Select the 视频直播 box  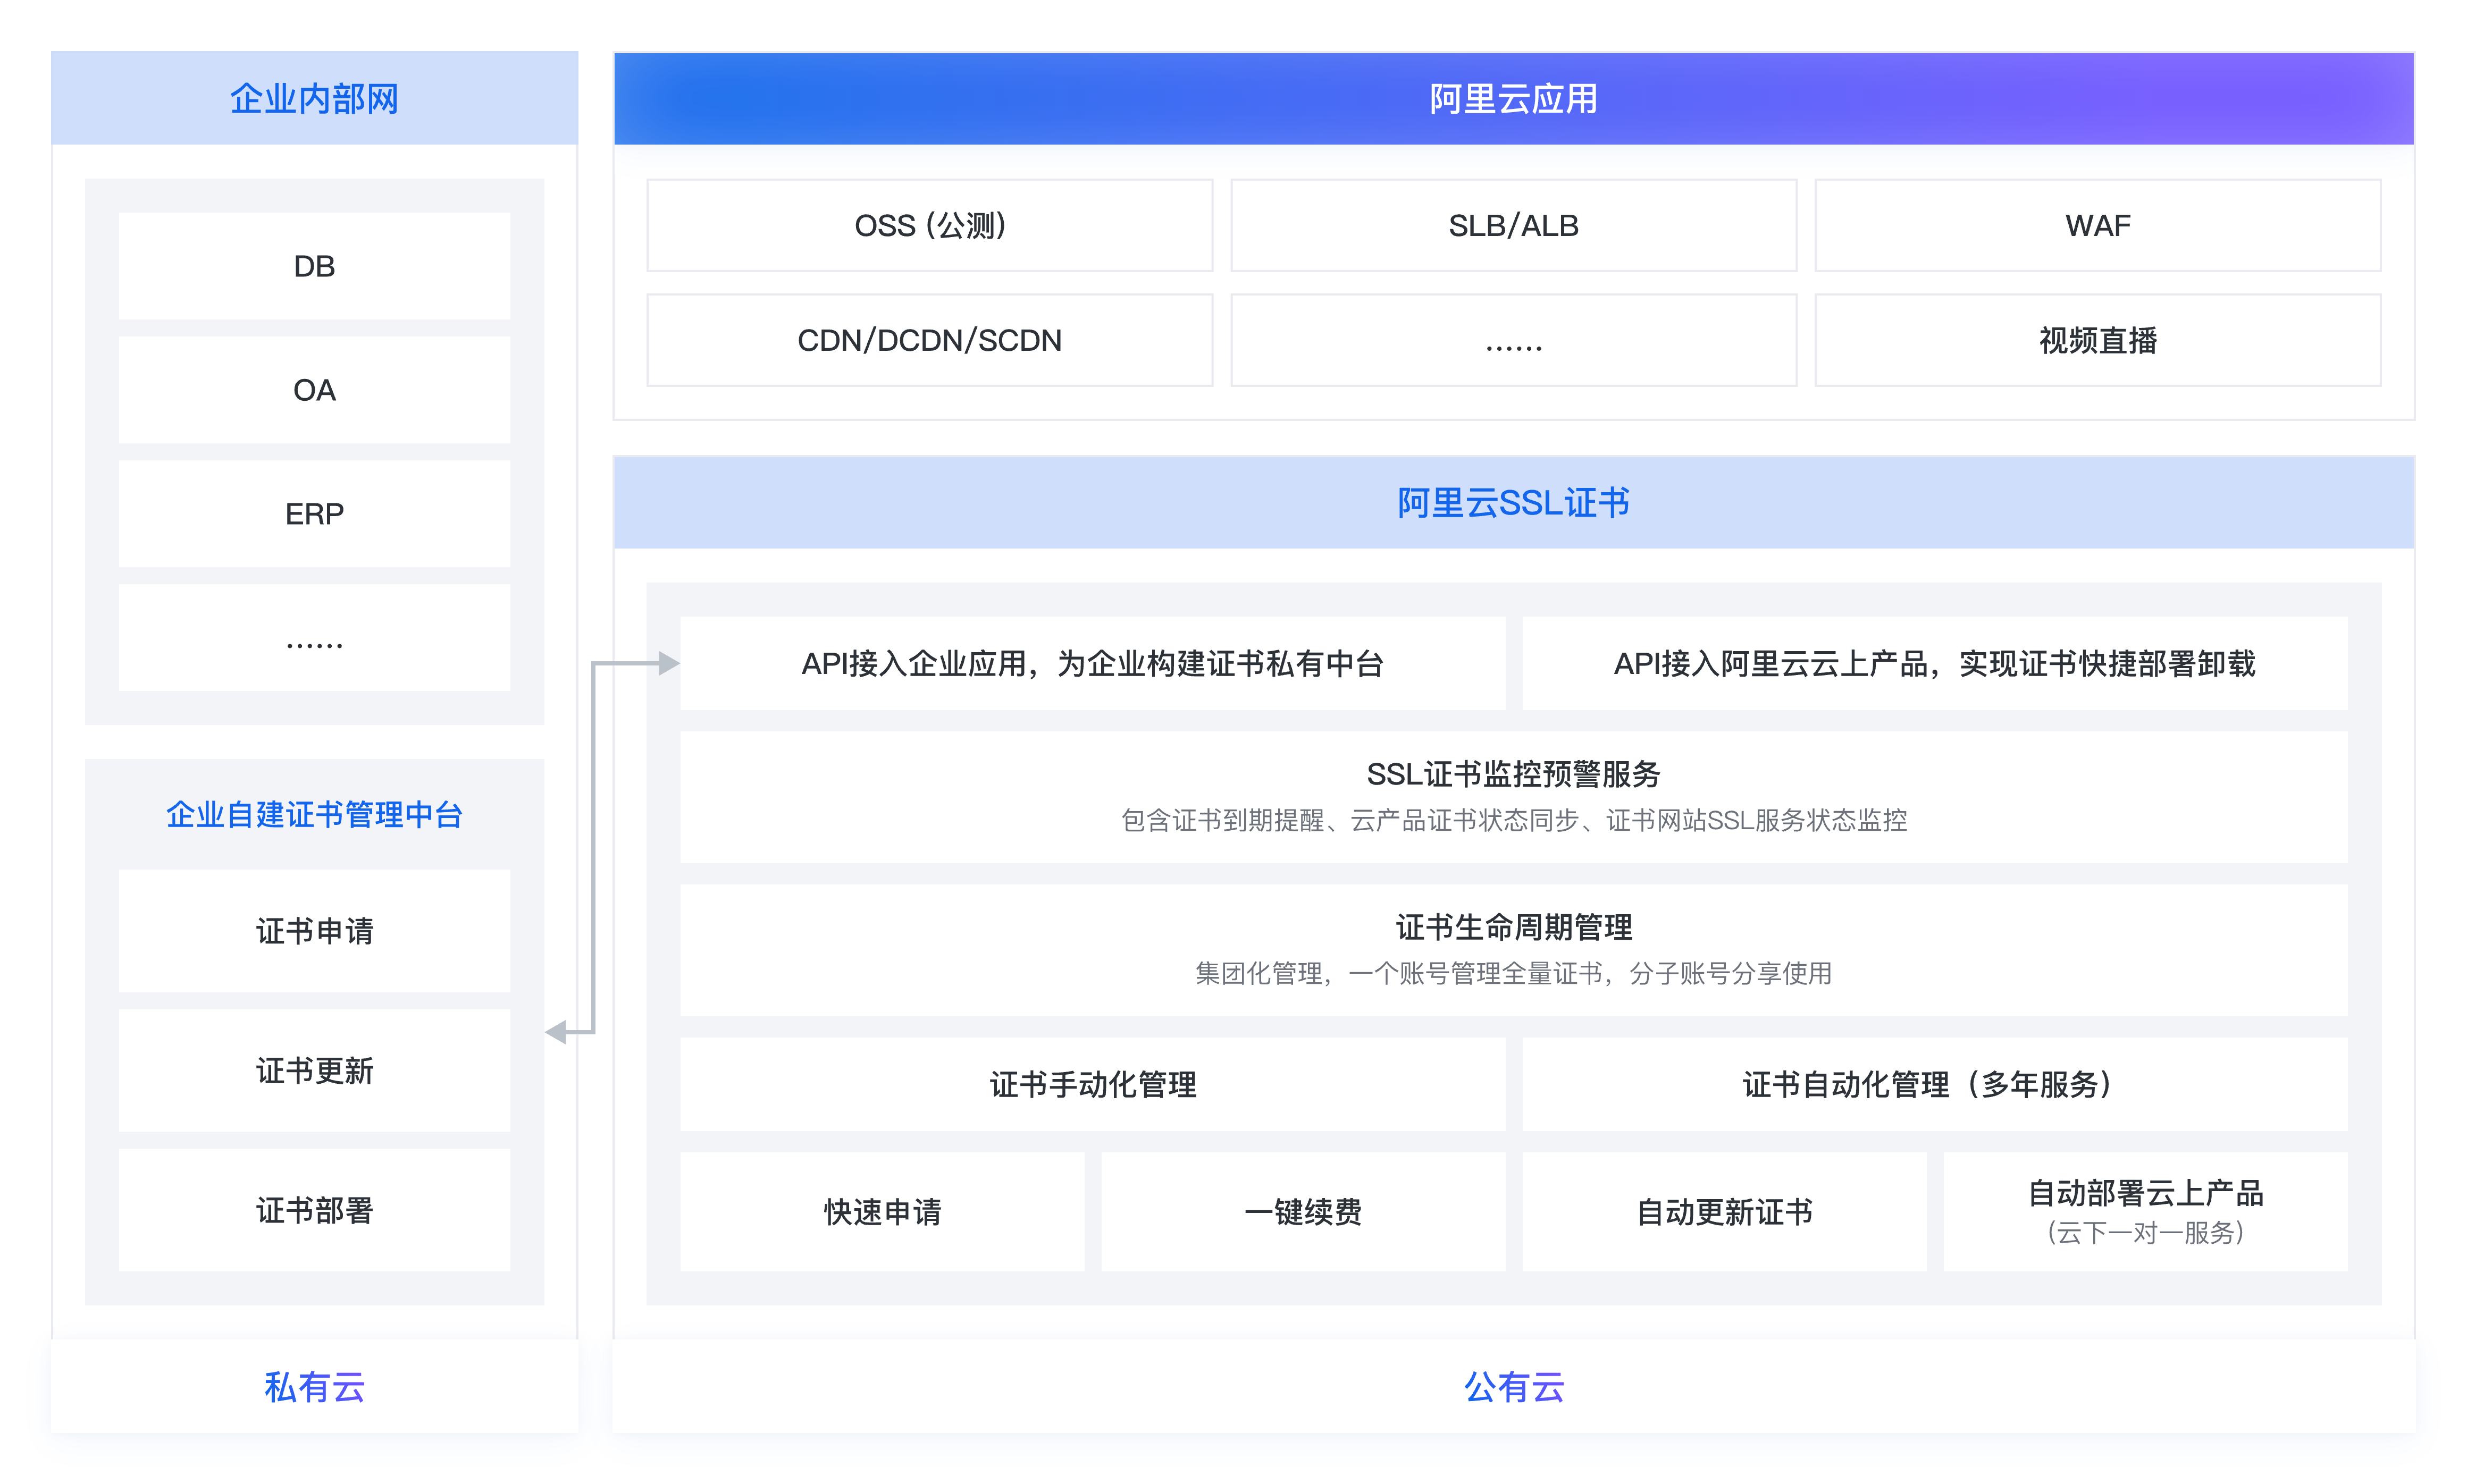(2097, 340)
